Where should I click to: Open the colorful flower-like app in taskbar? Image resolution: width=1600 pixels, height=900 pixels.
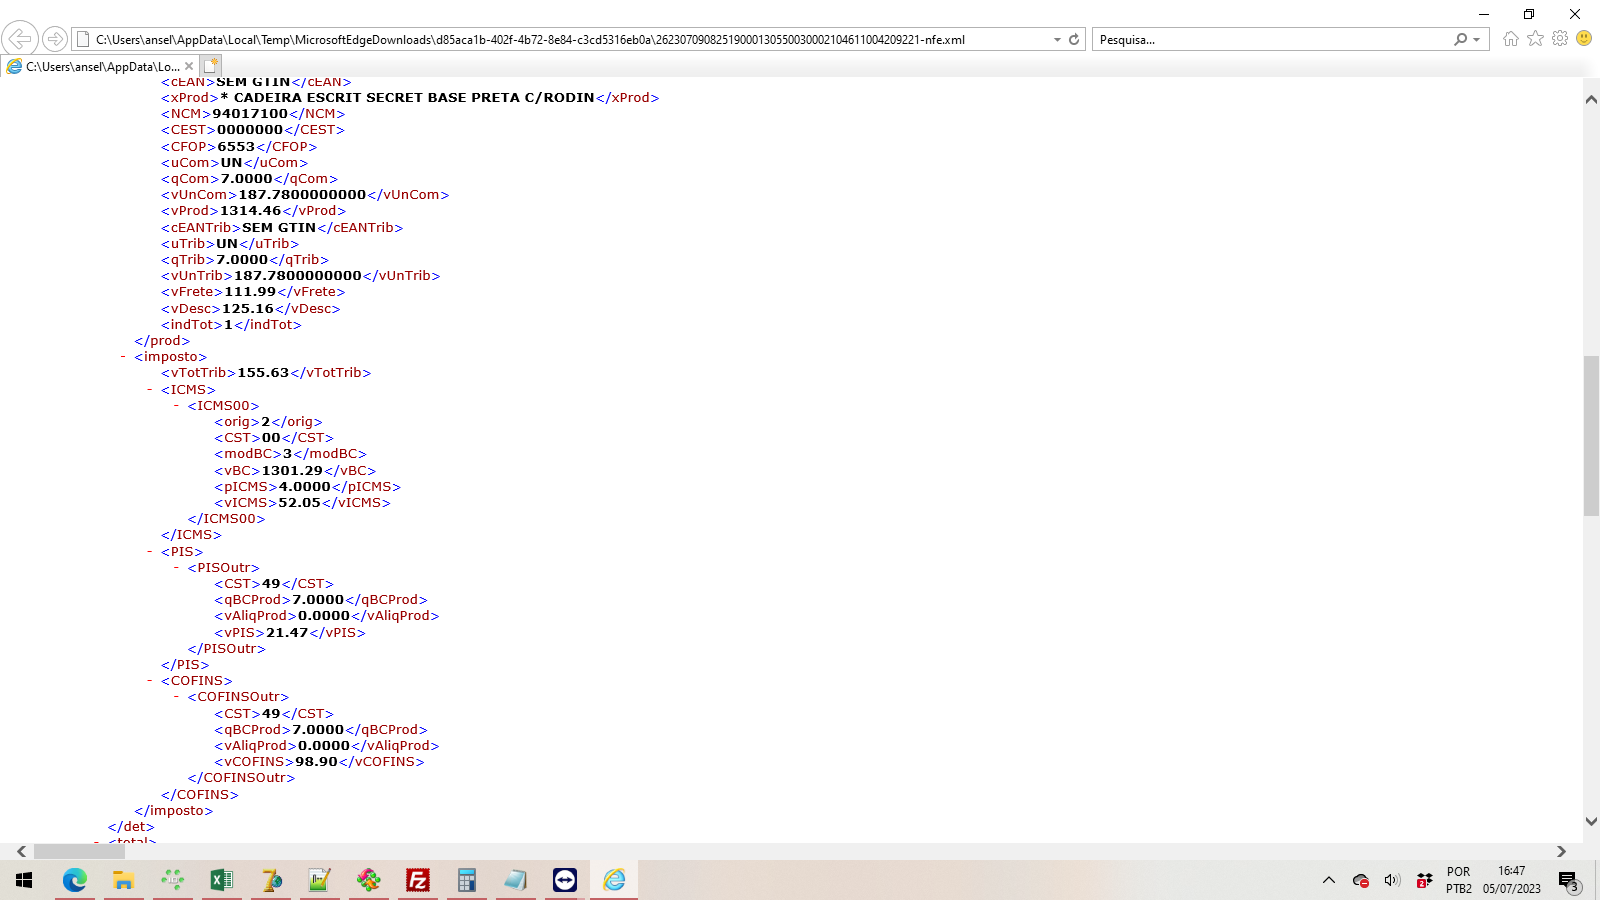point(368,880)
